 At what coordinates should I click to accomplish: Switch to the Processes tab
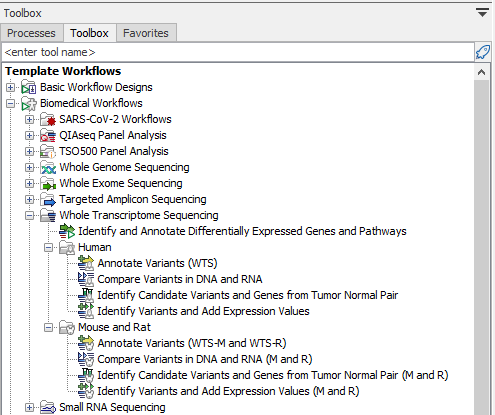tap(31, 33)
